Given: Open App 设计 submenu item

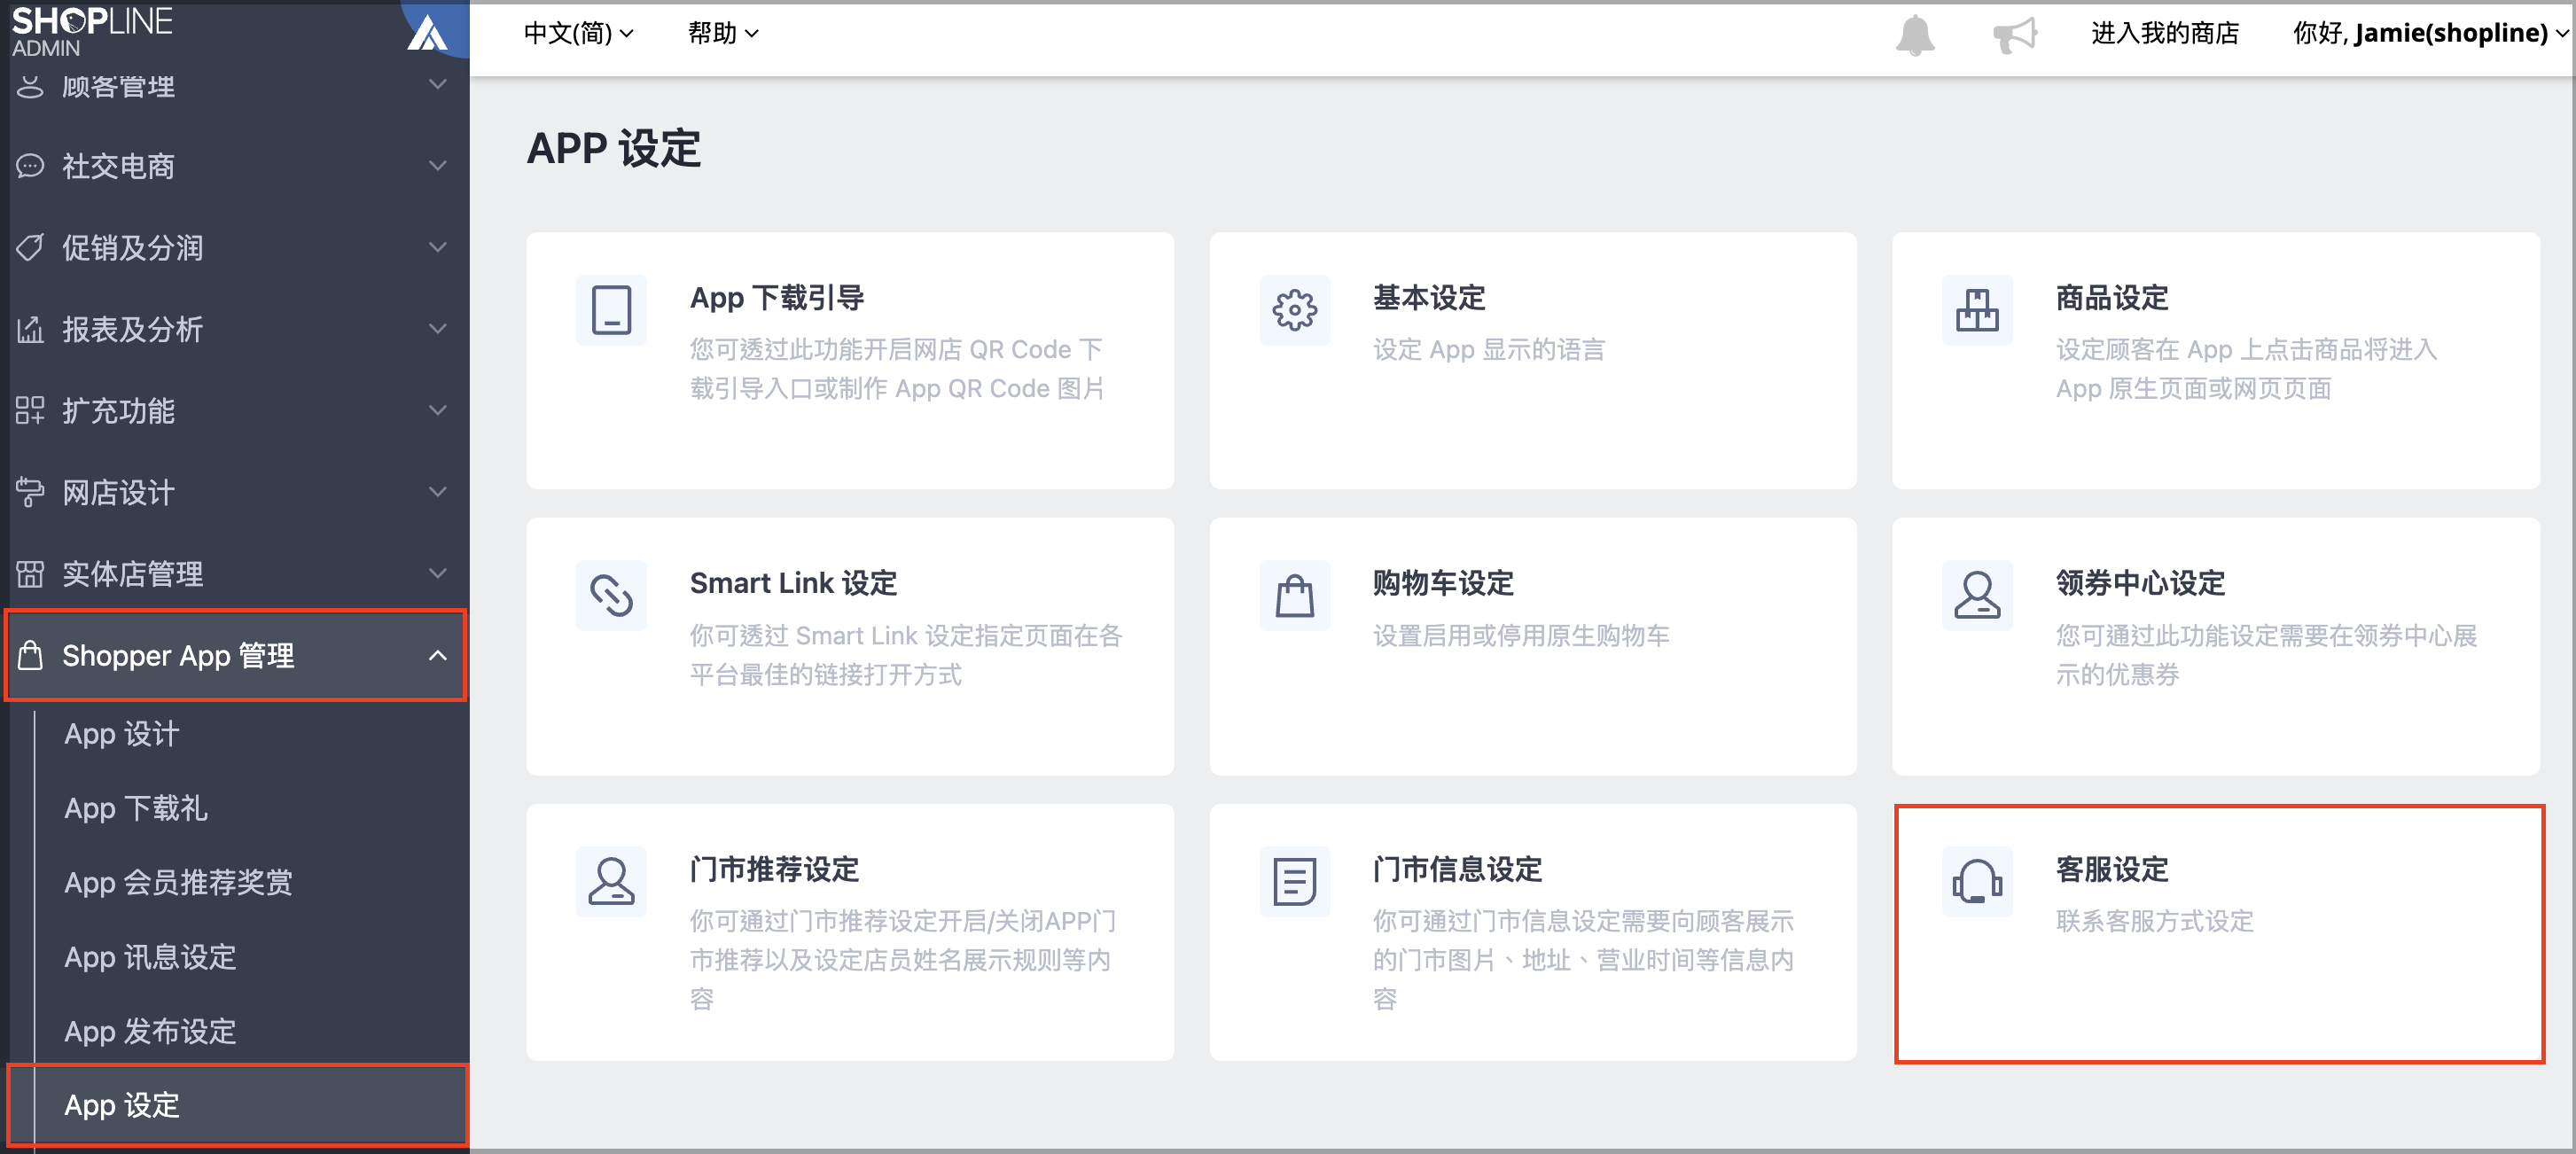Looking at the screenshot, I should [x=122, y=734].
